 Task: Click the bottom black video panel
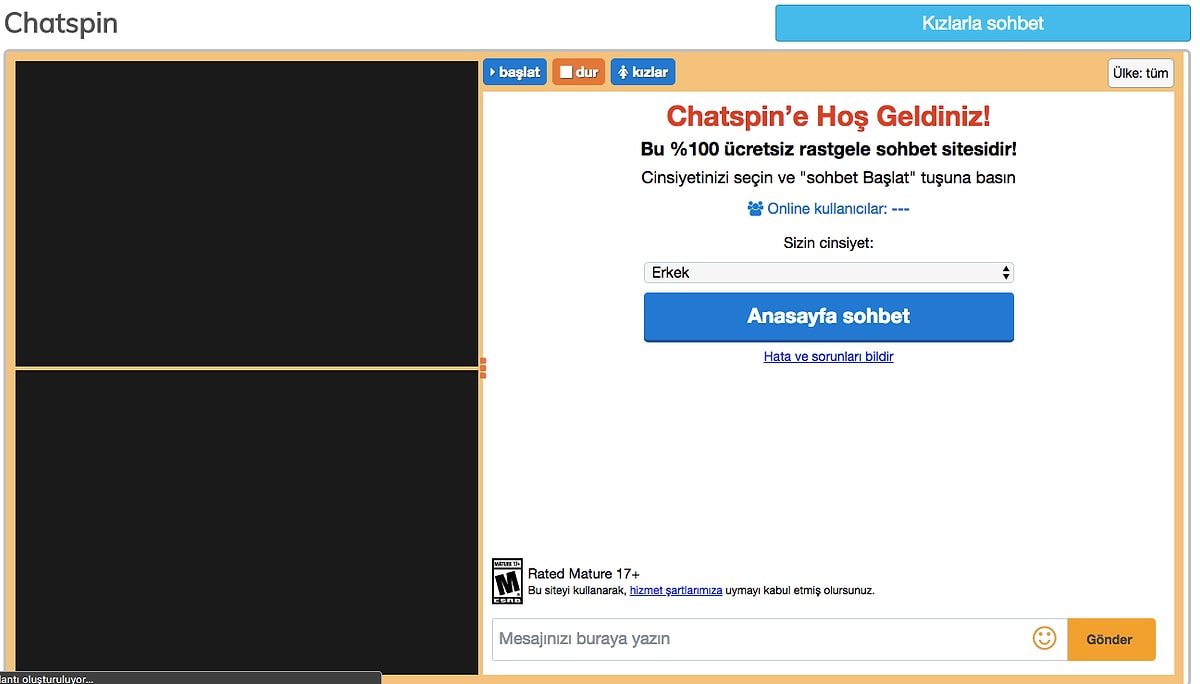click(x=246, y=522)
